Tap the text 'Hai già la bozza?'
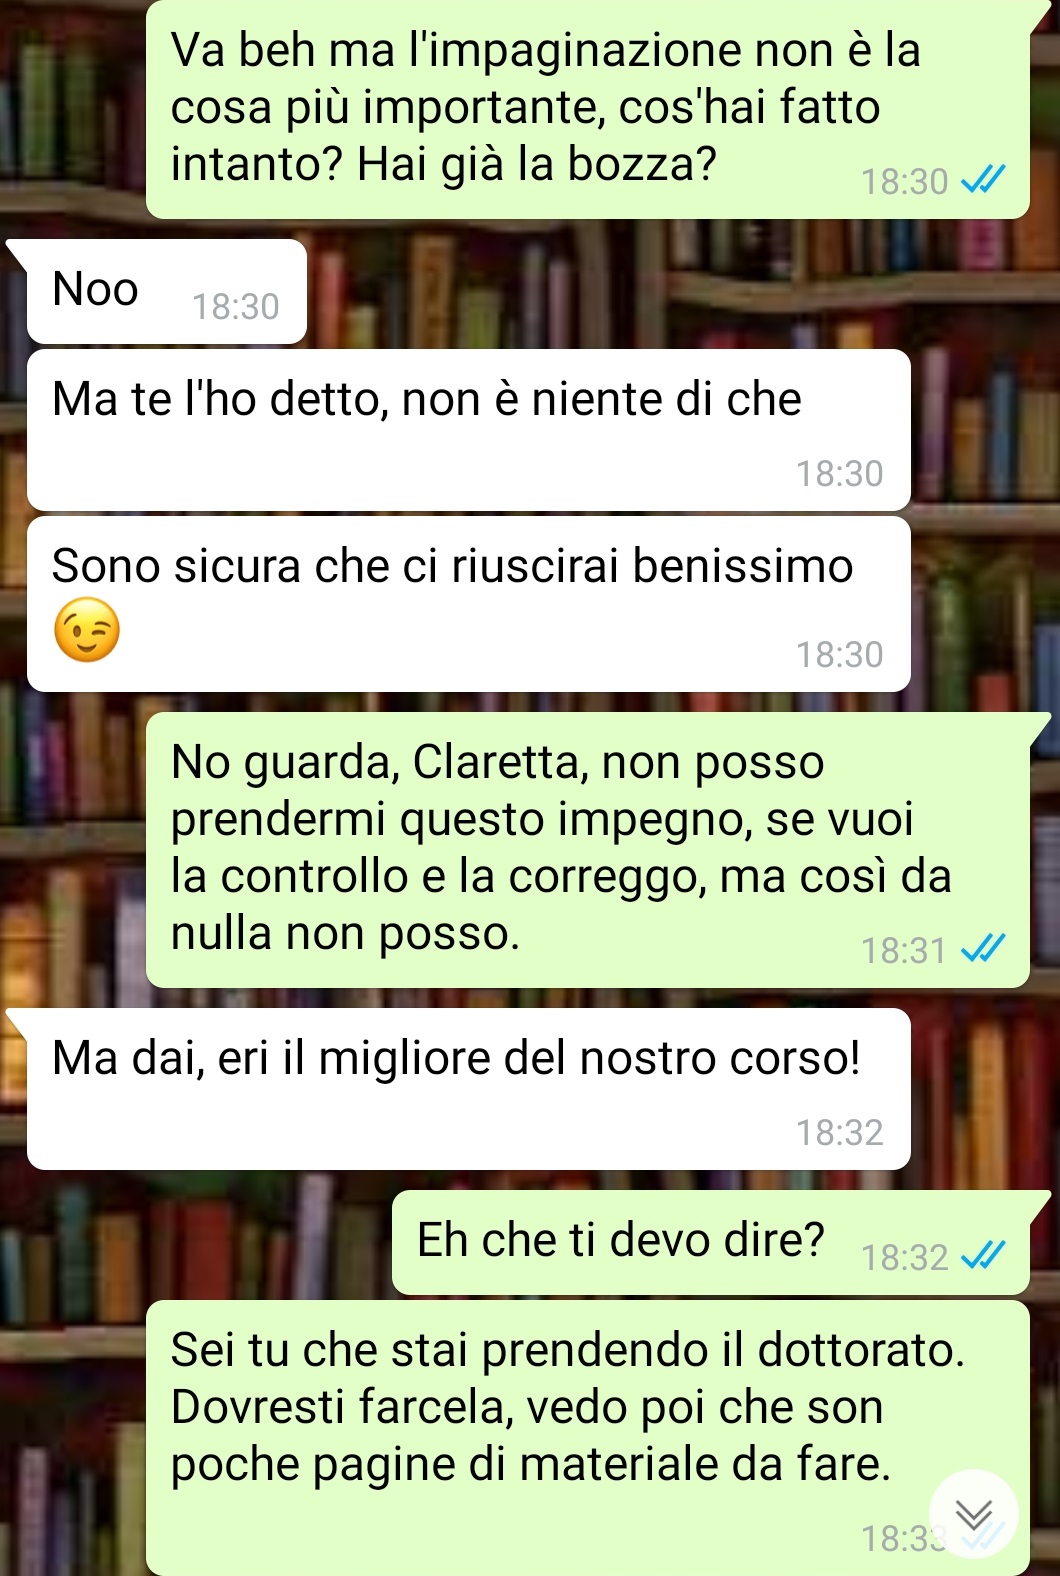The height and width of the screenshot is (1576, 1060). (x=537, y=164)
